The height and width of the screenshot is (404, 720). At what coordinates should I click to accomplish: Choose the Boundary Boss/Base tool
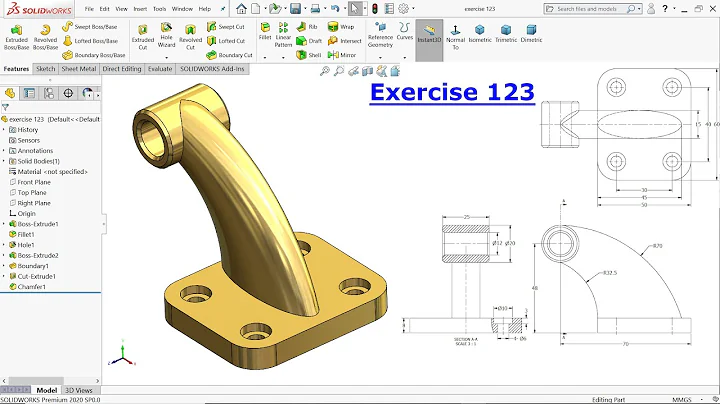coord(94,55)
